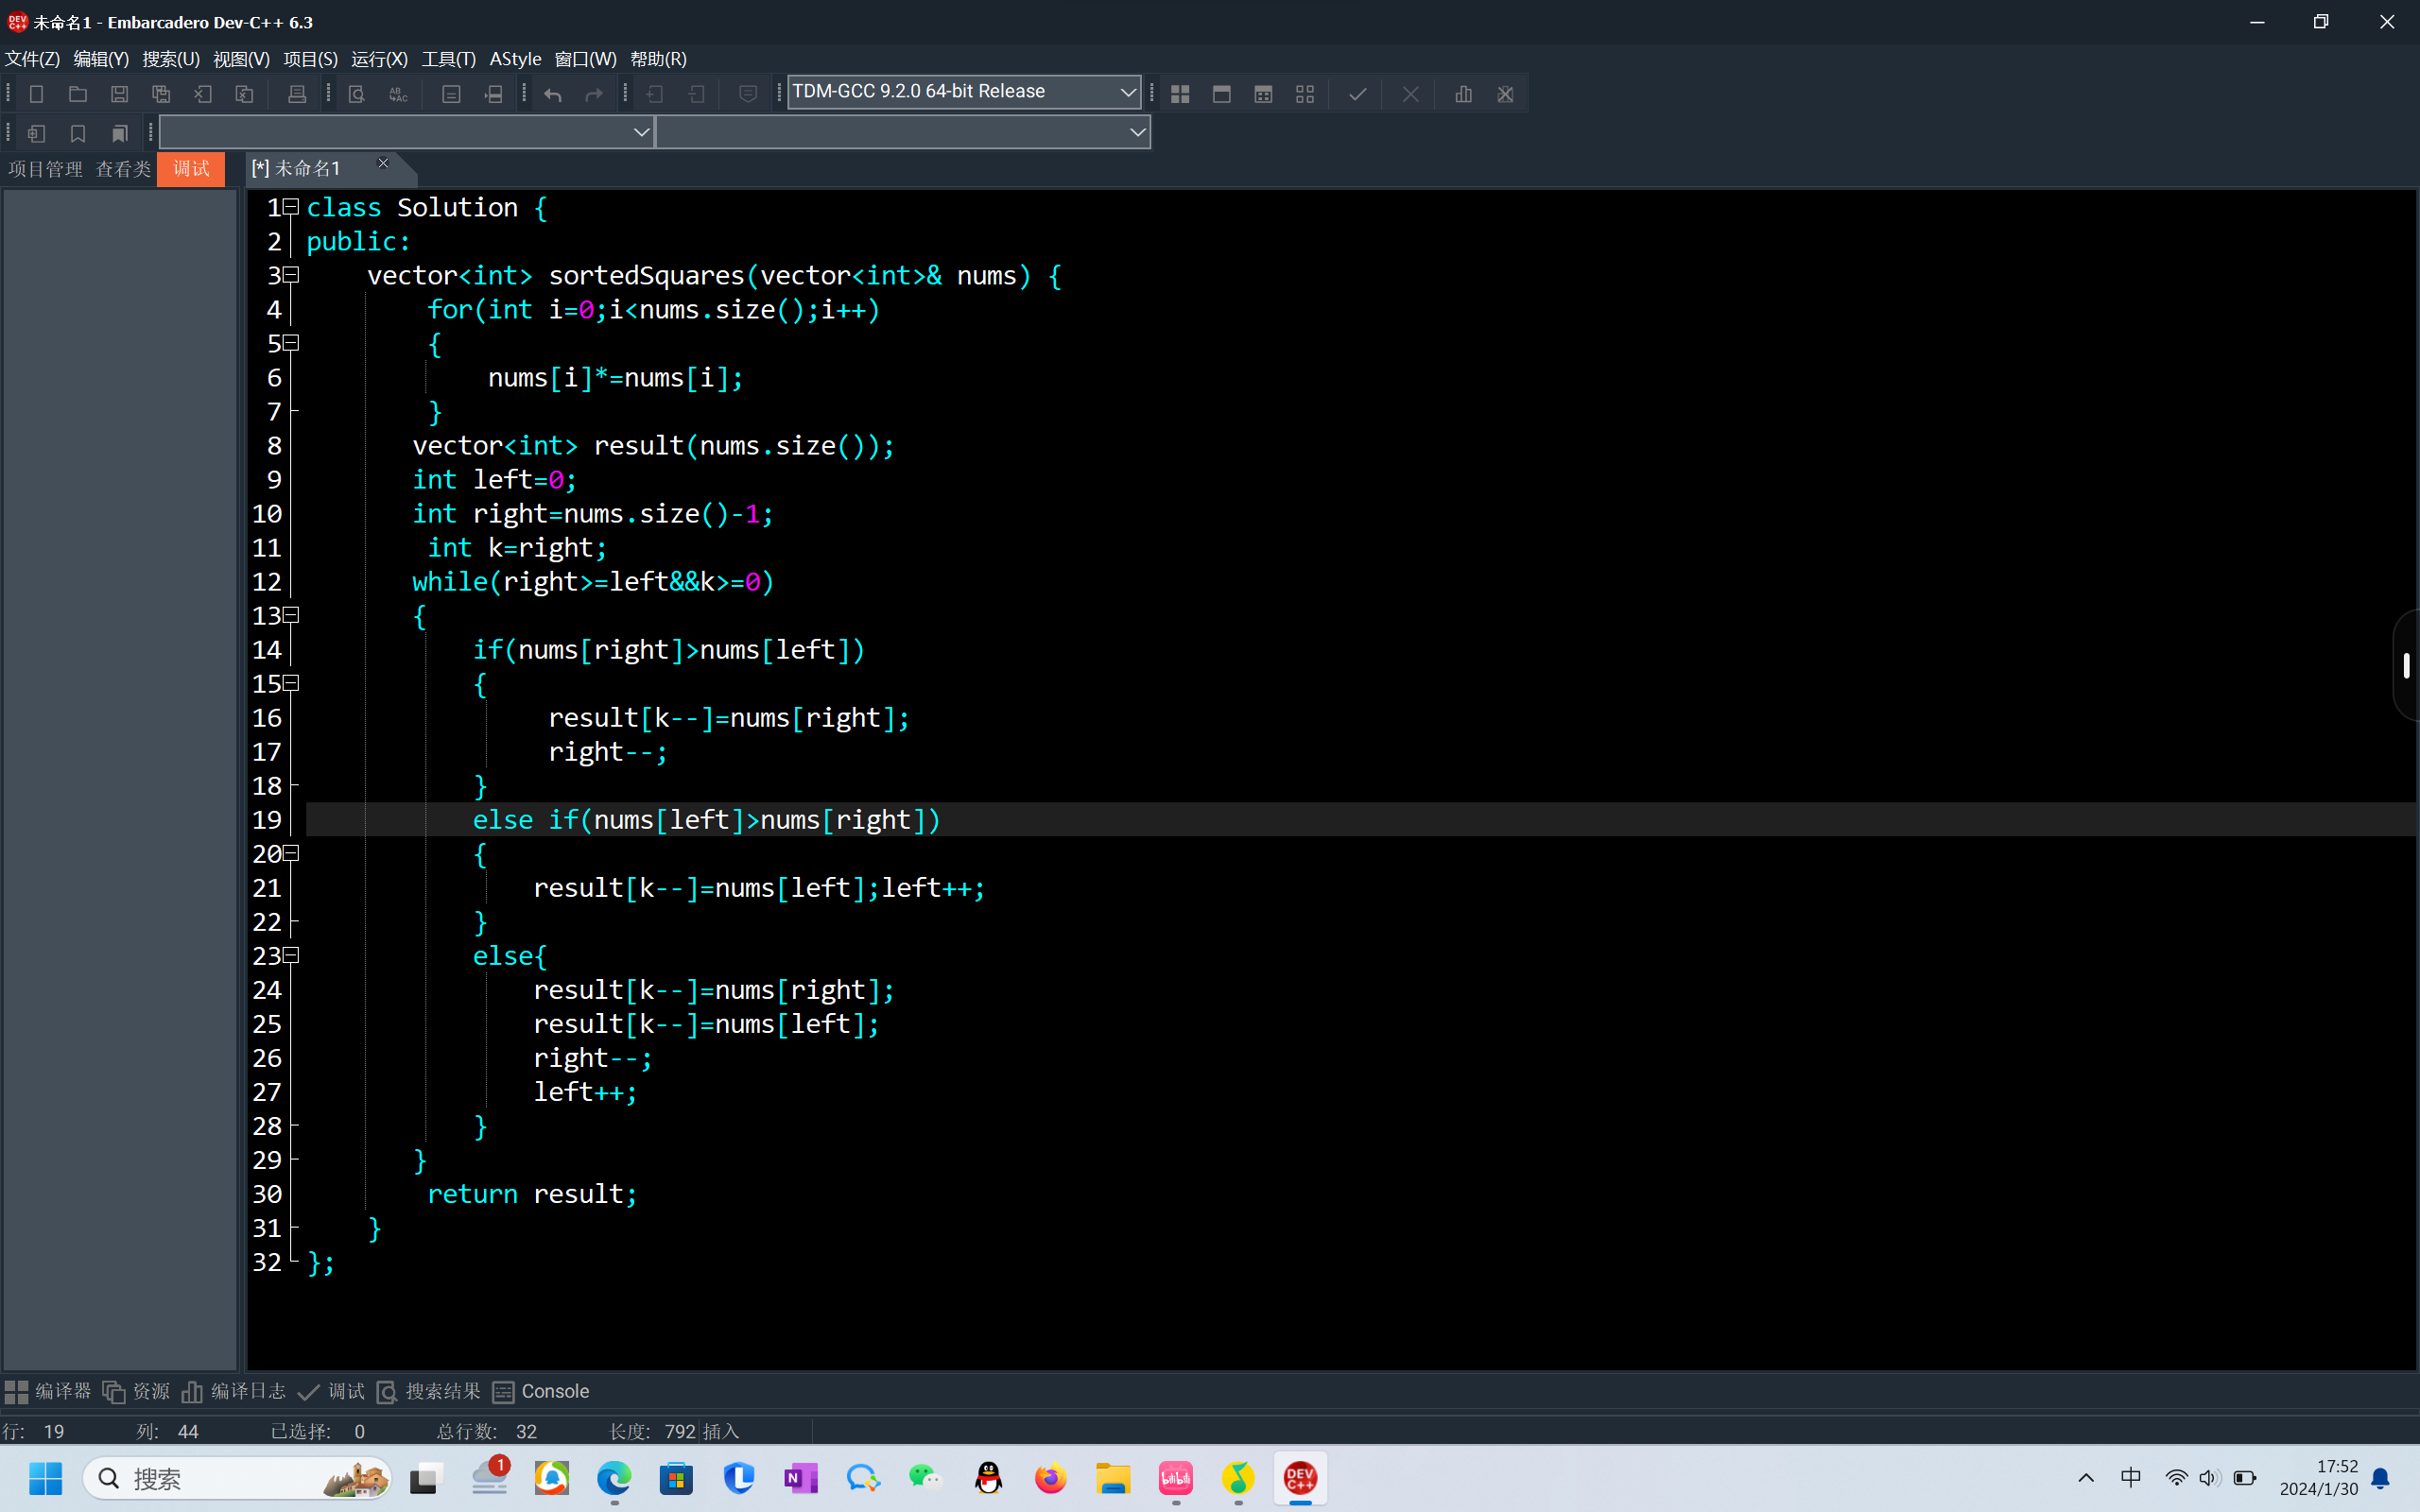Click the Toggle bookmark icon
The width and height of the screenshot is (2420, 1512).
[78, 133]
